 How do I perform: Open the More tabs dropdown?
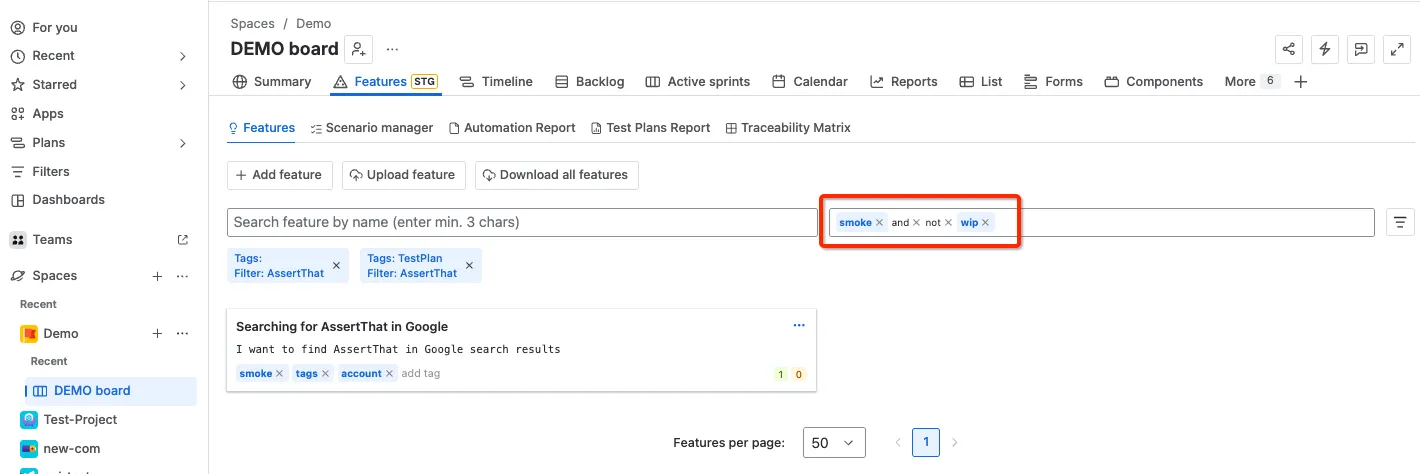tap(1252, 82)
